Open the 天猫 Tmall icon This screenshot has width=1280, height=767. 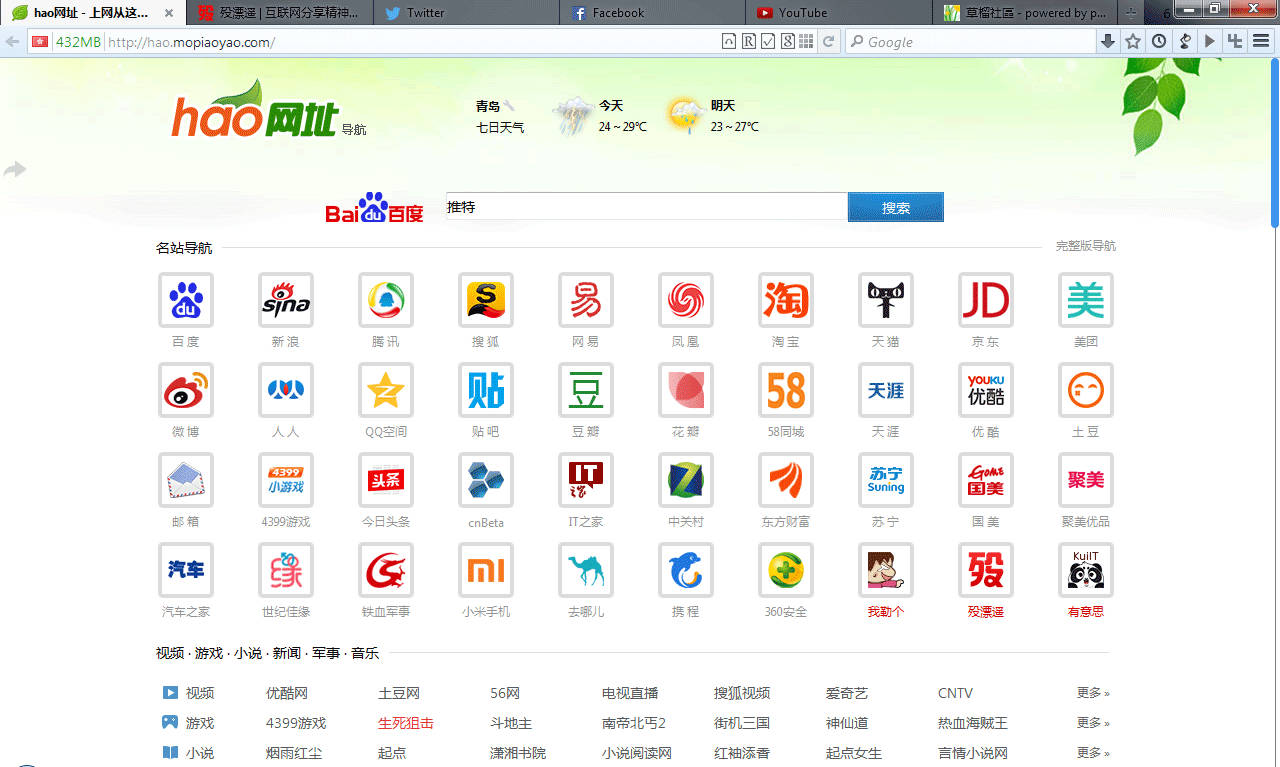(x=886, y=300)
